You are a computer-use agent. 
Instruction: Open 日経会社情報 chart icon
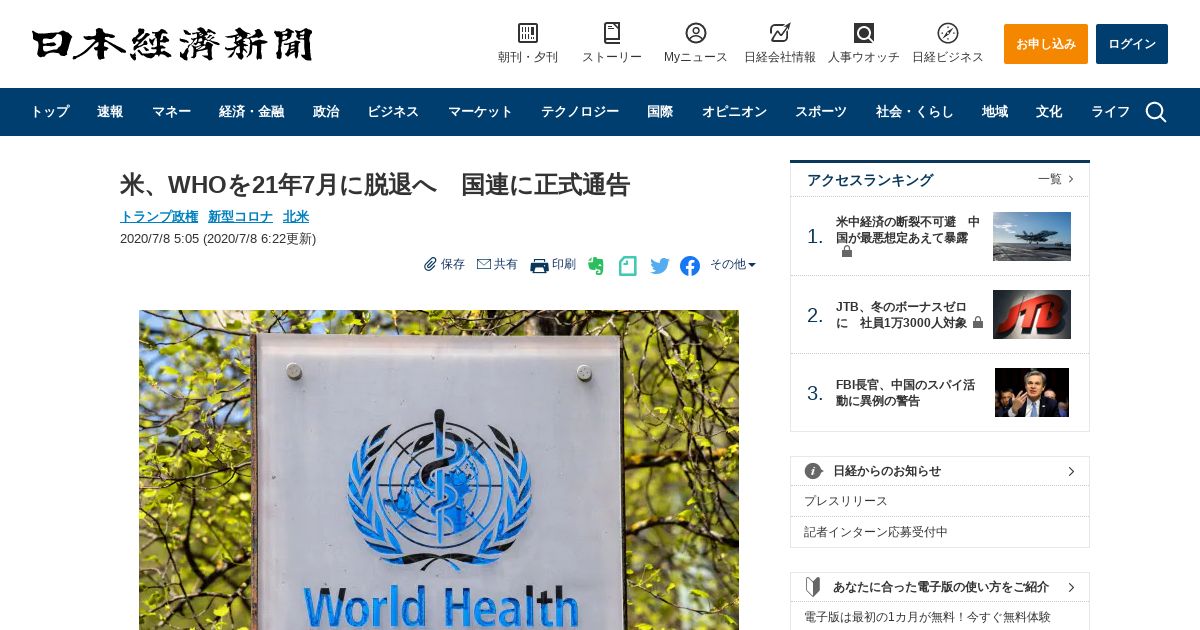pos(780,33)
